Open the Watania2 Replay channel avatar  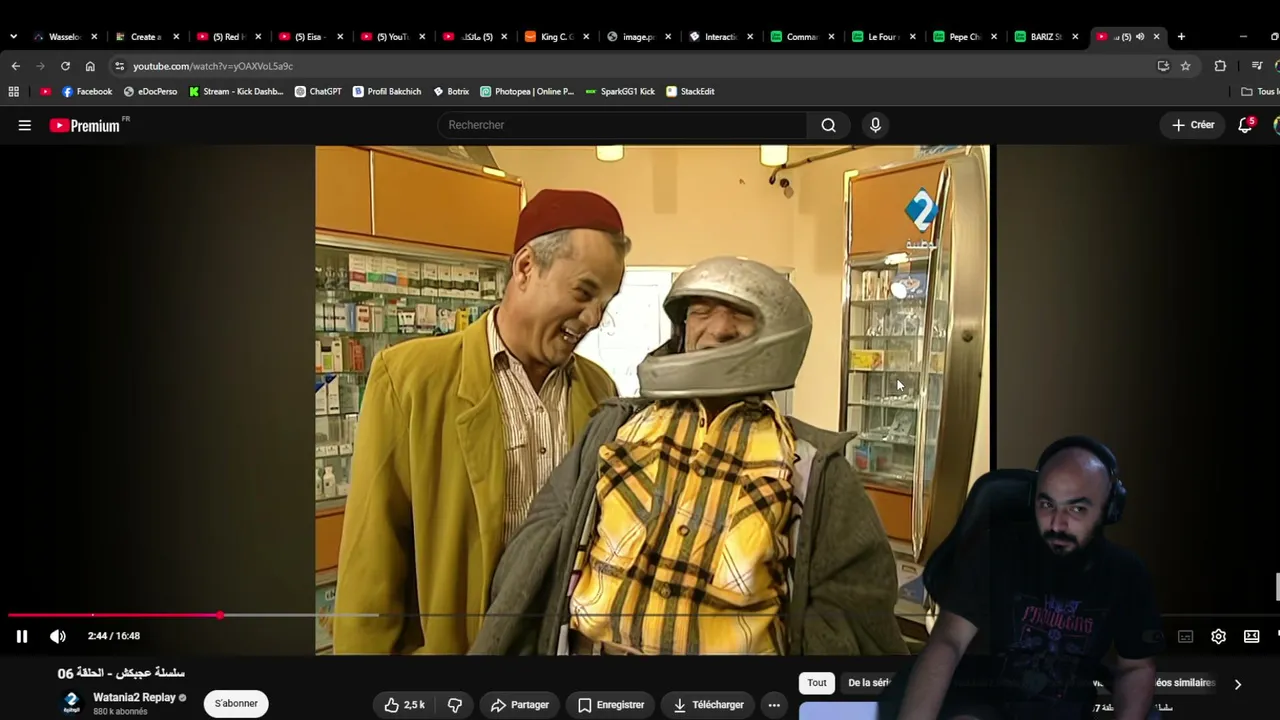click(x=71, y=703)
